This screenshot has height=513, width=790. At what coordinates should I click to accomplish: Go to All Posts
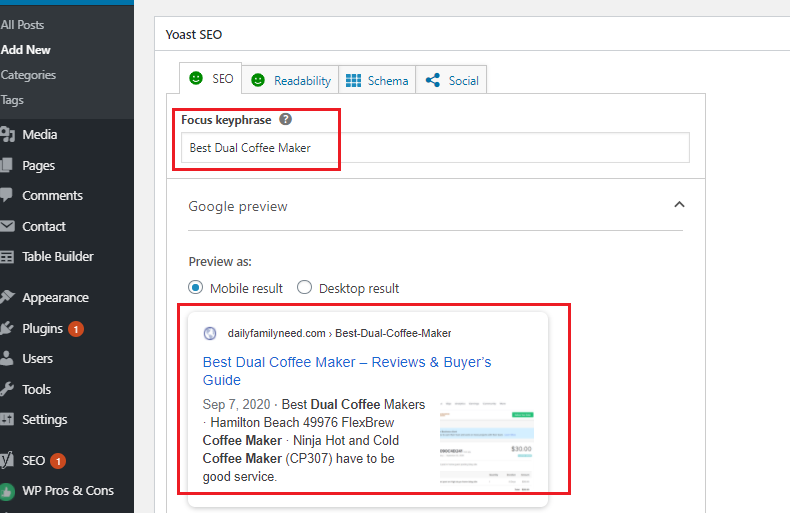tap(22, 24)
